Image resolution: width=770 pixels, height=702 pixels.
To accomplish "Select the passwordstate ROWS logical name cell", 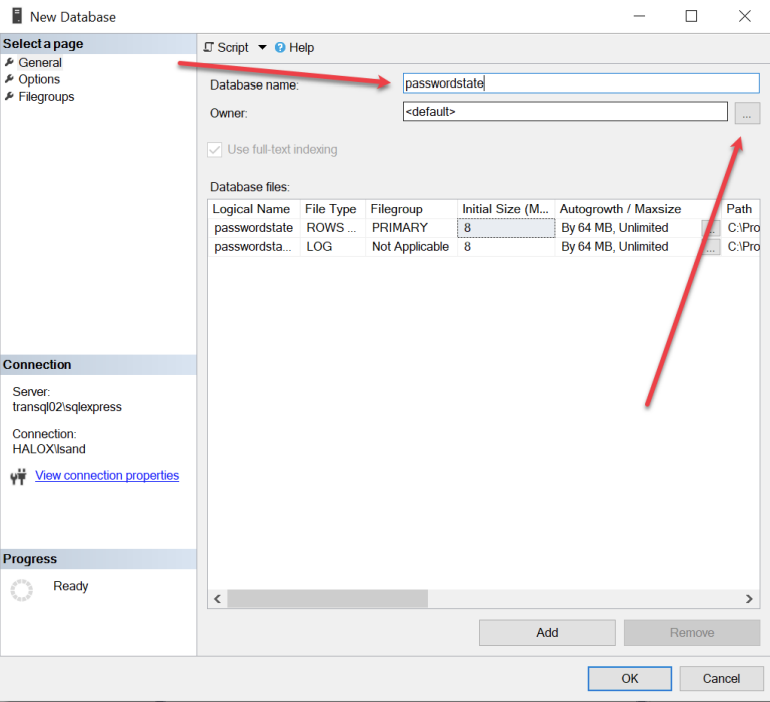I will (x=254, y=228).
